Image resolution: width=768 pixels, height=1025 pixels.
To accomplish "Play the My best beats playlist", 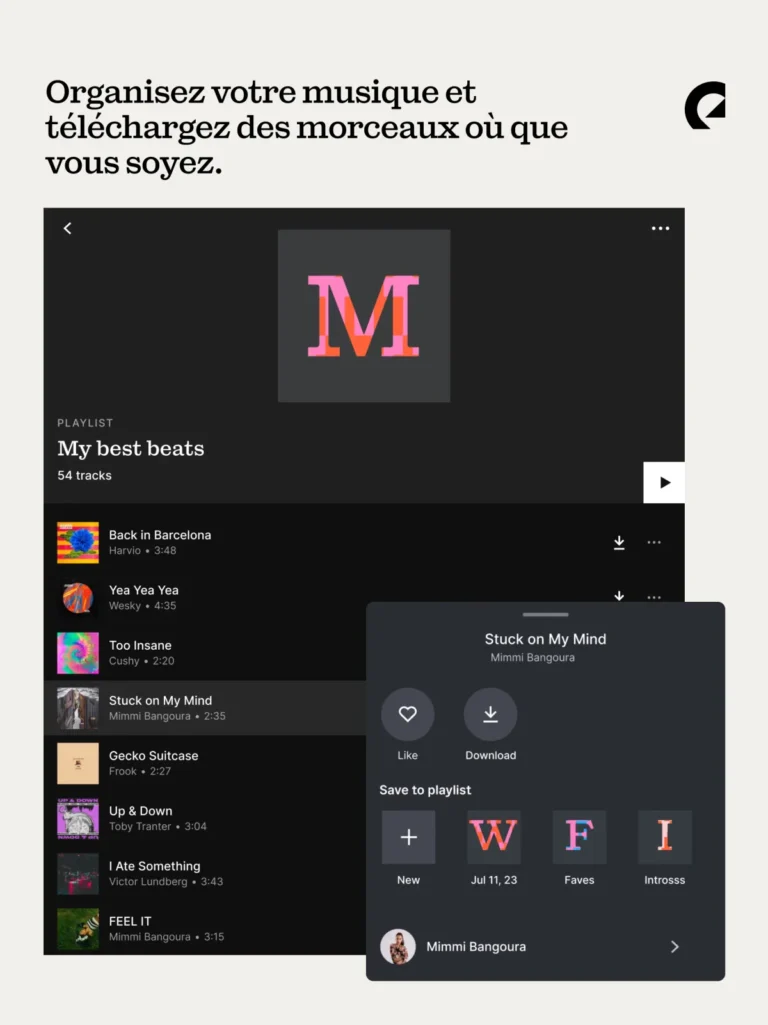I will (664, 482).
